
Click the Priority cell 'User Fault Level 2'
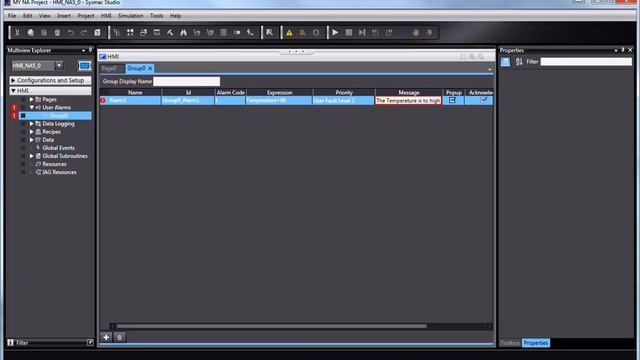[343, 100]
